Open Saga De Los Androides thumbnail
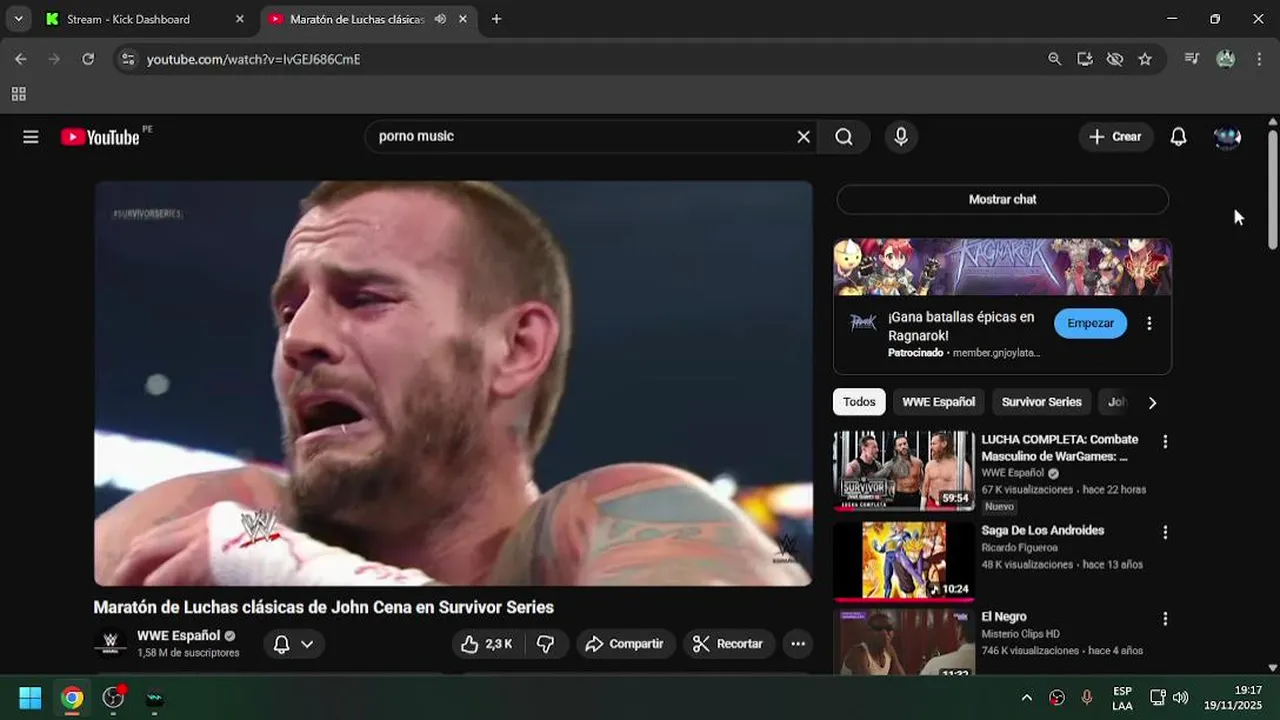The image size is (1280, 720). (x=904, y=561)
